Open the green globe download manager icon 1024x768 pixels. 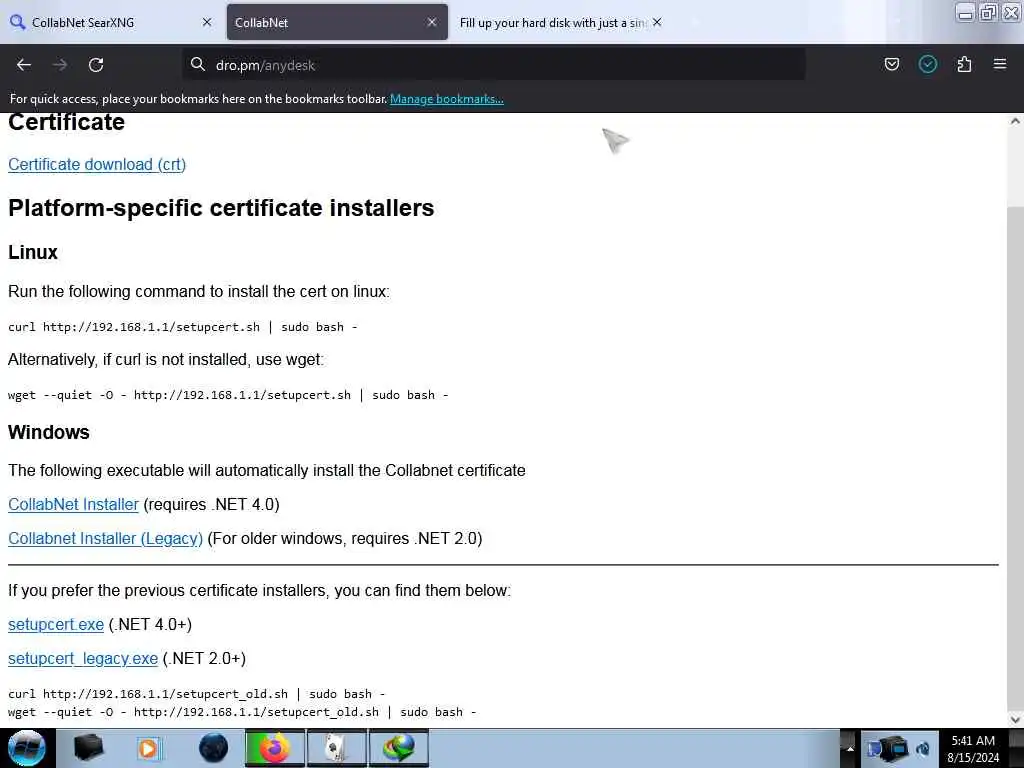click(x=399, y=748)
